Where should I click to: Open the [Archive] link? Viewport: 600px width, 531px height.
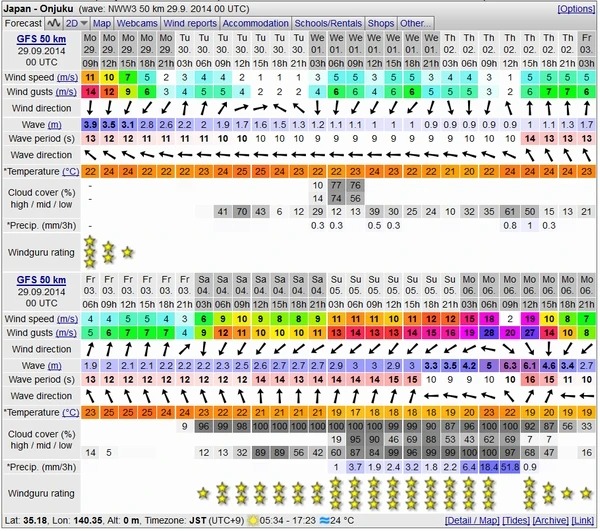click(x=550, y=521)
